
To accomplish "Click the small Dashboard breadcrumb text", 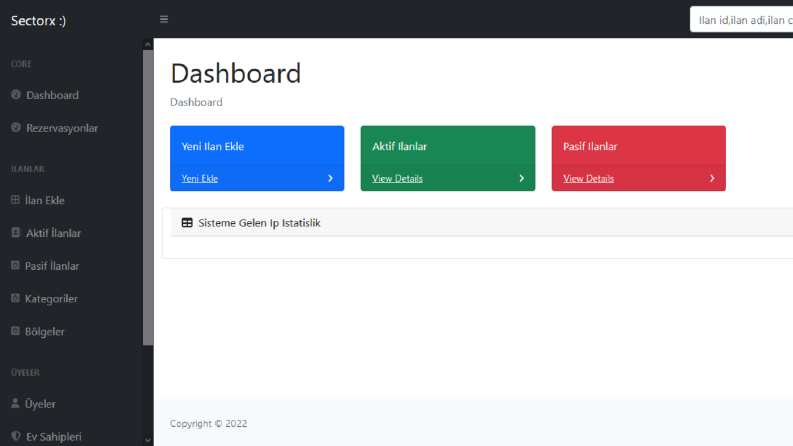I will (196, 102).
